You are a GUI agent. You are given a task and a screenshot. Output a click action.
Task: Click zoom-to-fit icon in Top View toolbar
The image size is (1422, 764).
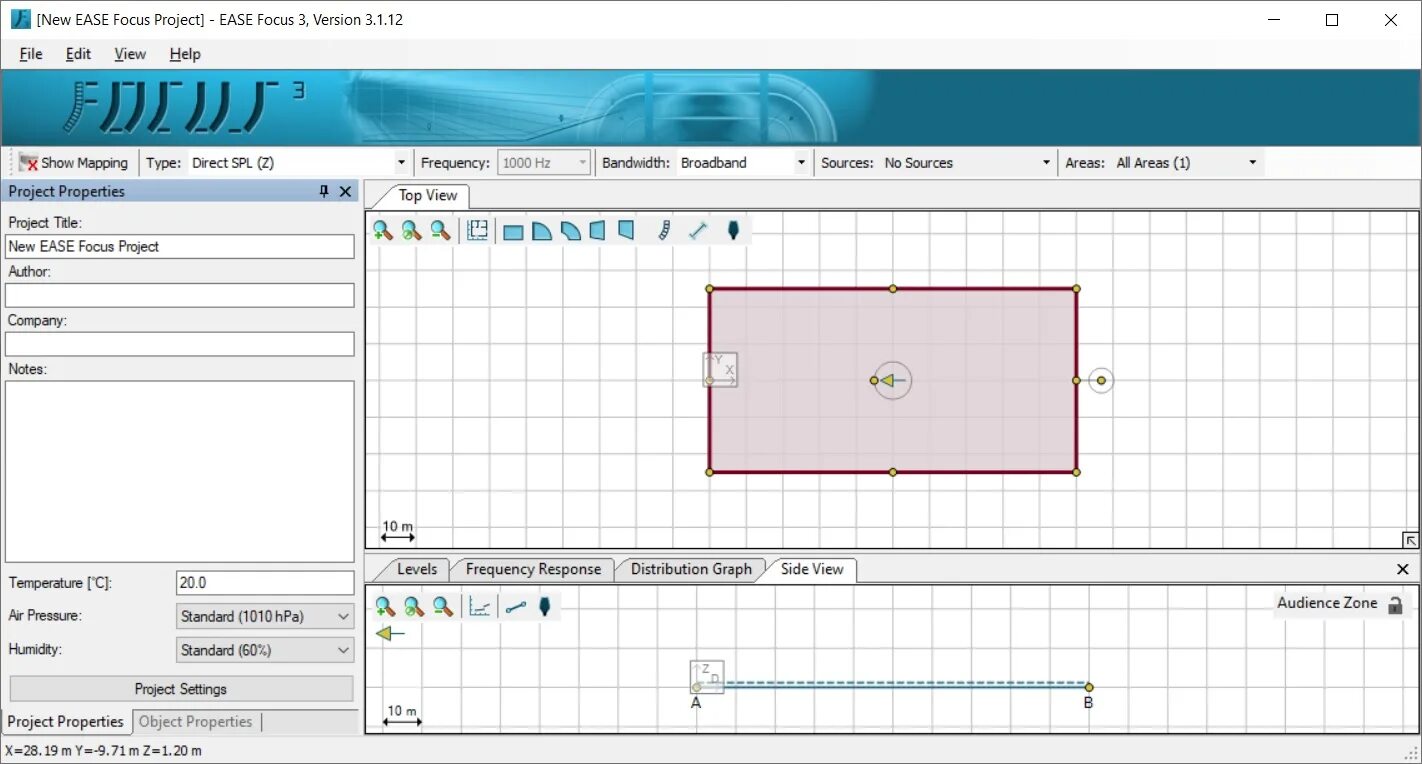click(x=411, y=231)
